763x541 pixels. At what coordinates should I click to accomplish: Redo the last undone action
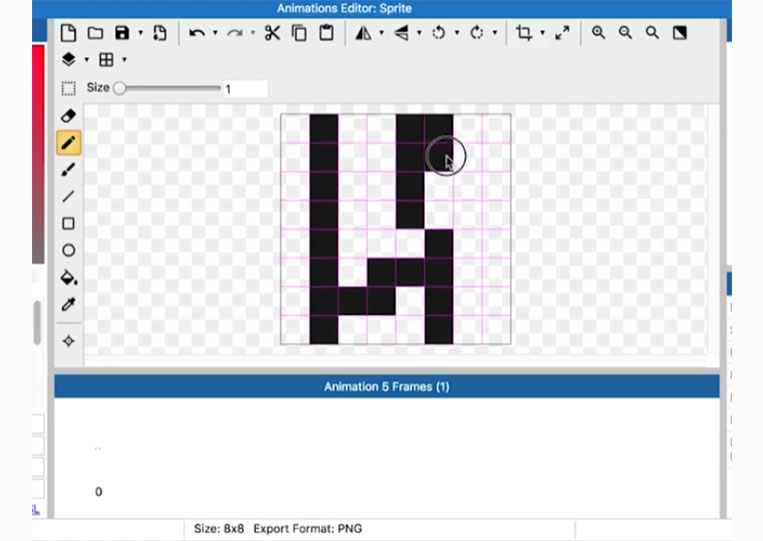235,33
